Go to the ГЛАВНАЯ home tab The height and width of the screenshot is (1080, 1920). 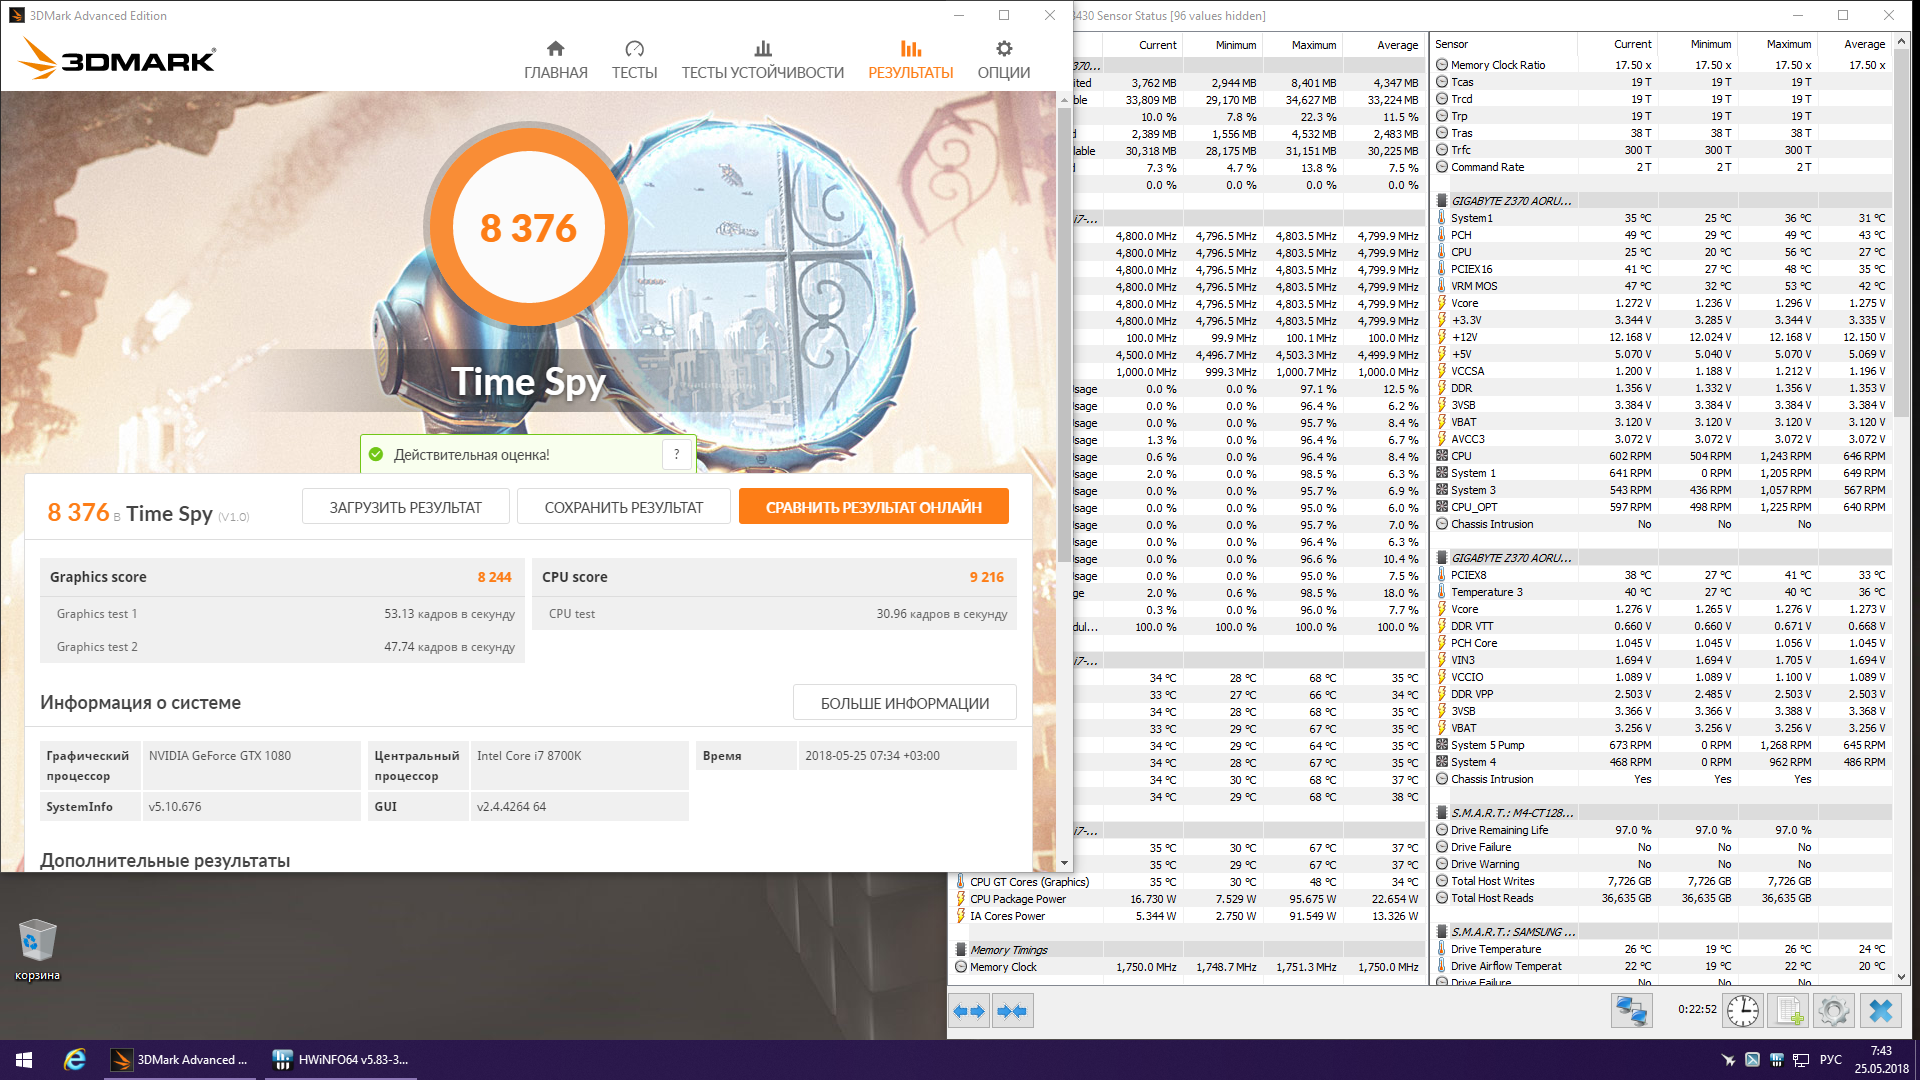coord(555,59)
